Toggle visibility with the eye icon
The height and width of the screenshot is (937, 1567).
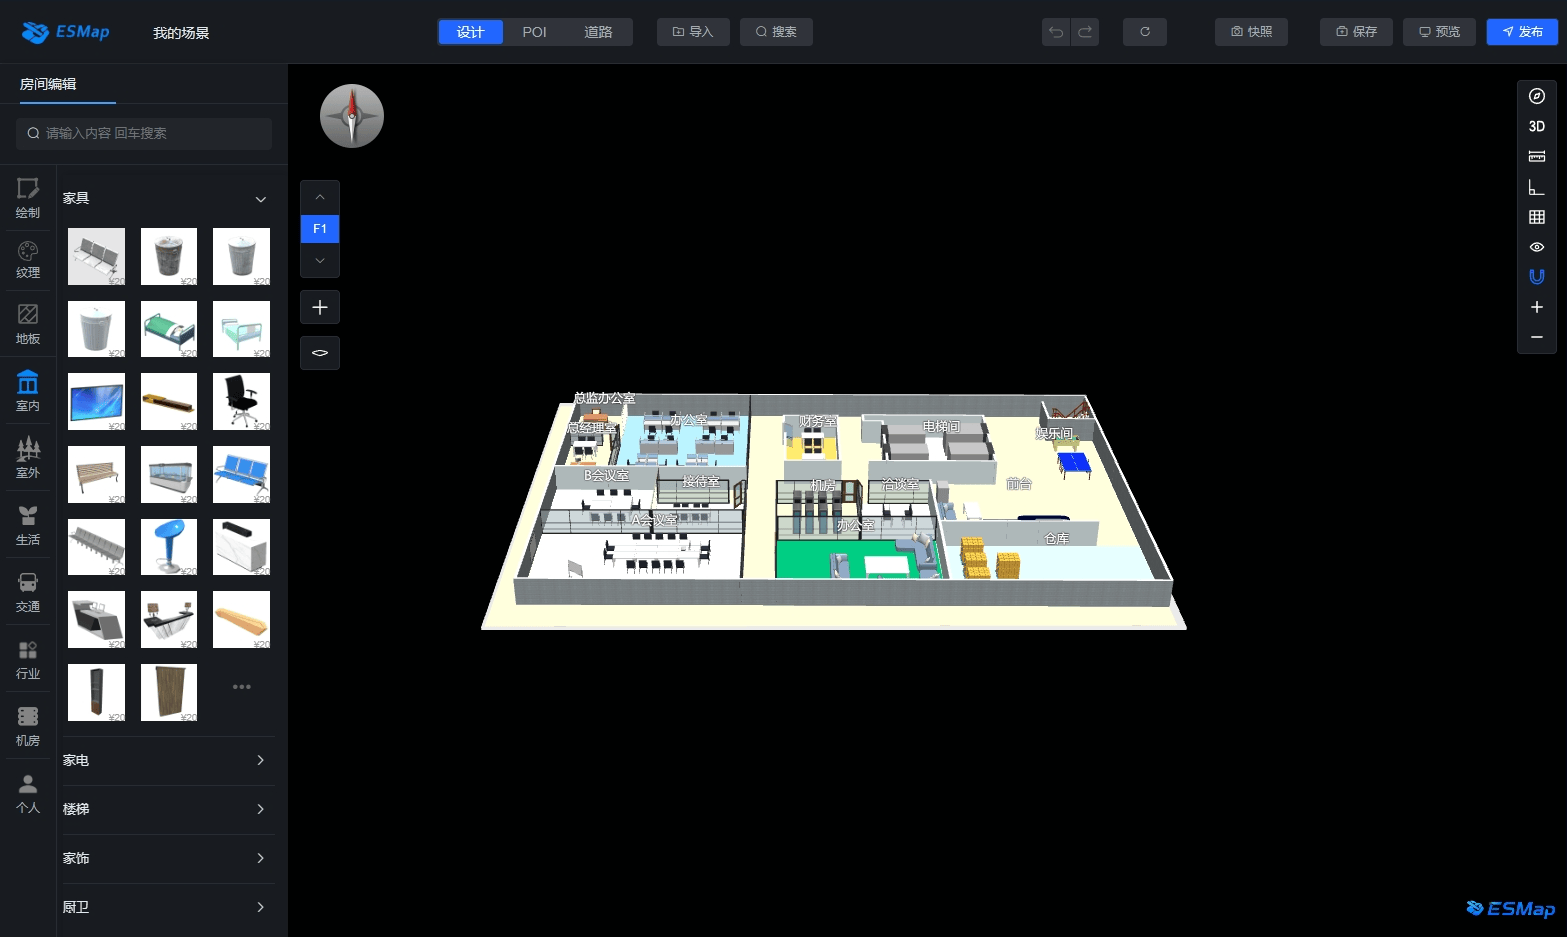[1537, 247]
